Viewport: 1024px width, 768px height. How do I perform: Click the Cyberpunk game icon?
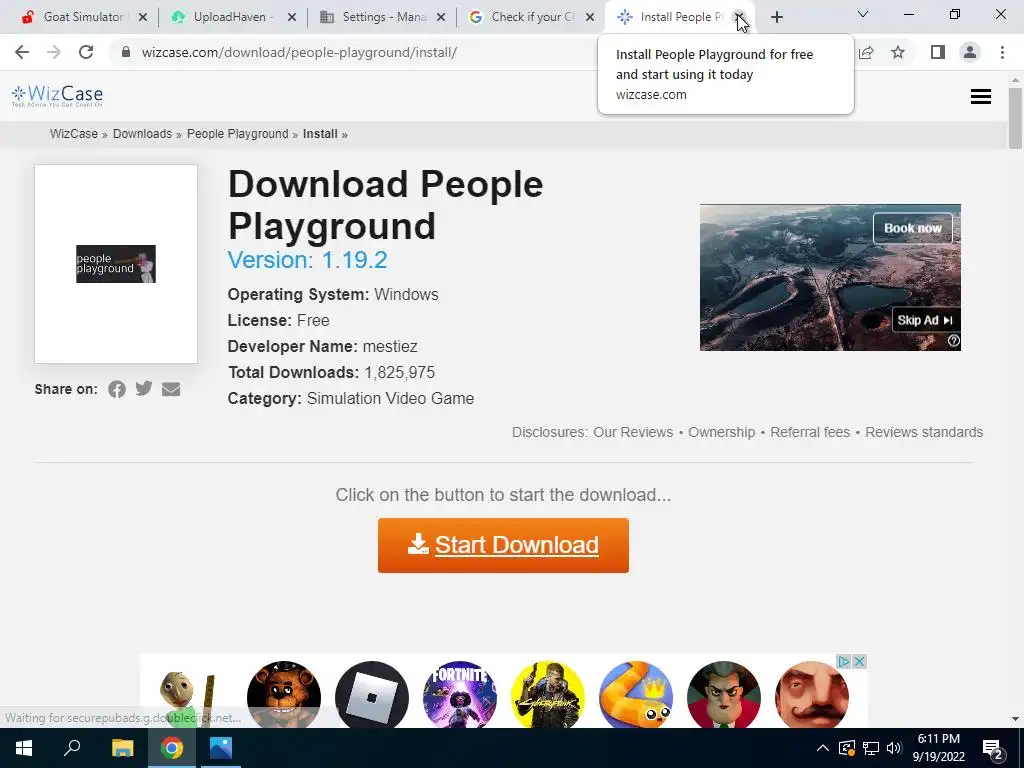tap(547, 695)
